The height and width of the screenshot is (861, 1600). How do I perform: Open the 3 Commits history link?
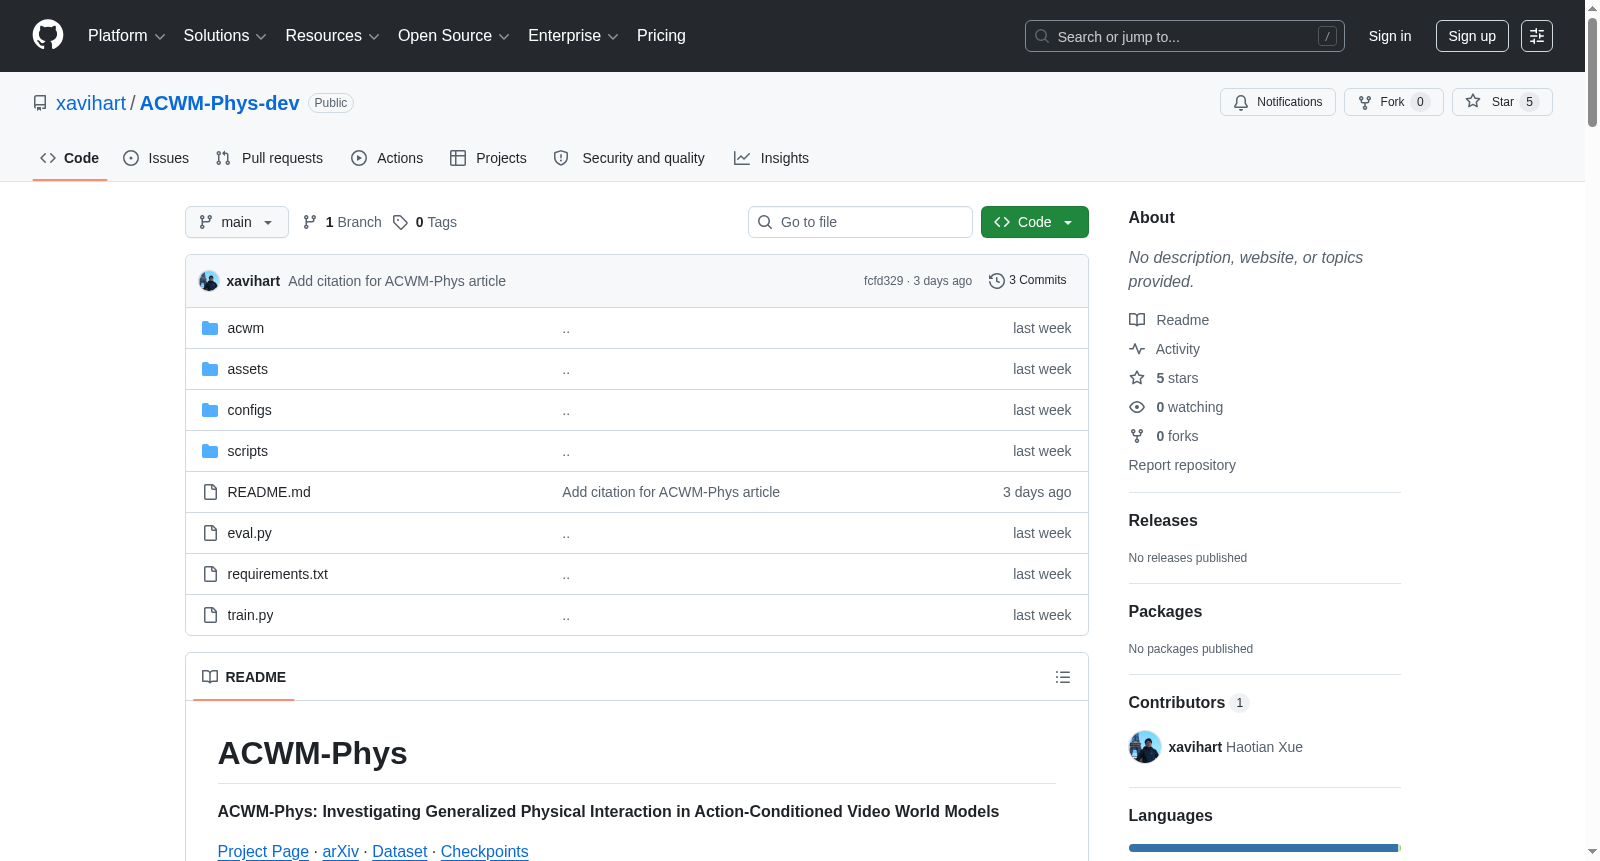click(x=1028, y=281)
